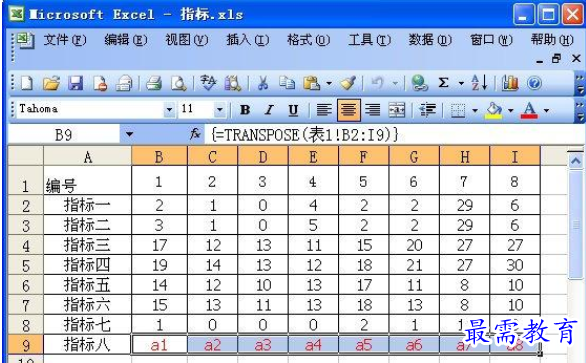Select cell a1 in row 9
Image resolution: width=586 pixels, height=363 pixels.
[x=159, y=345]
